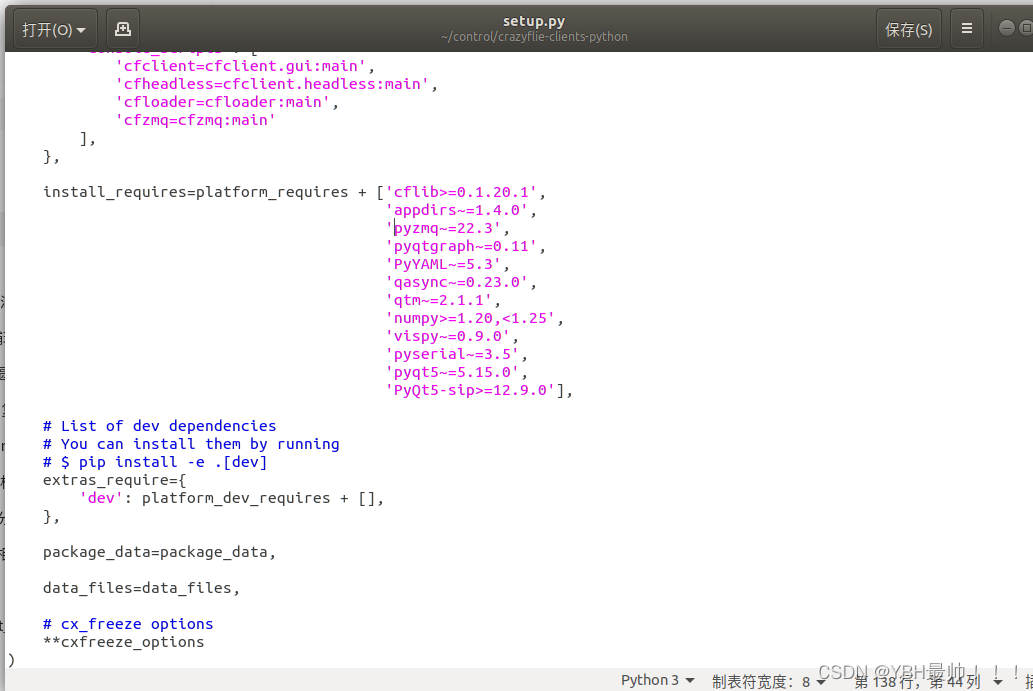Click the 打开(O) open button

[x=46, y=28]
